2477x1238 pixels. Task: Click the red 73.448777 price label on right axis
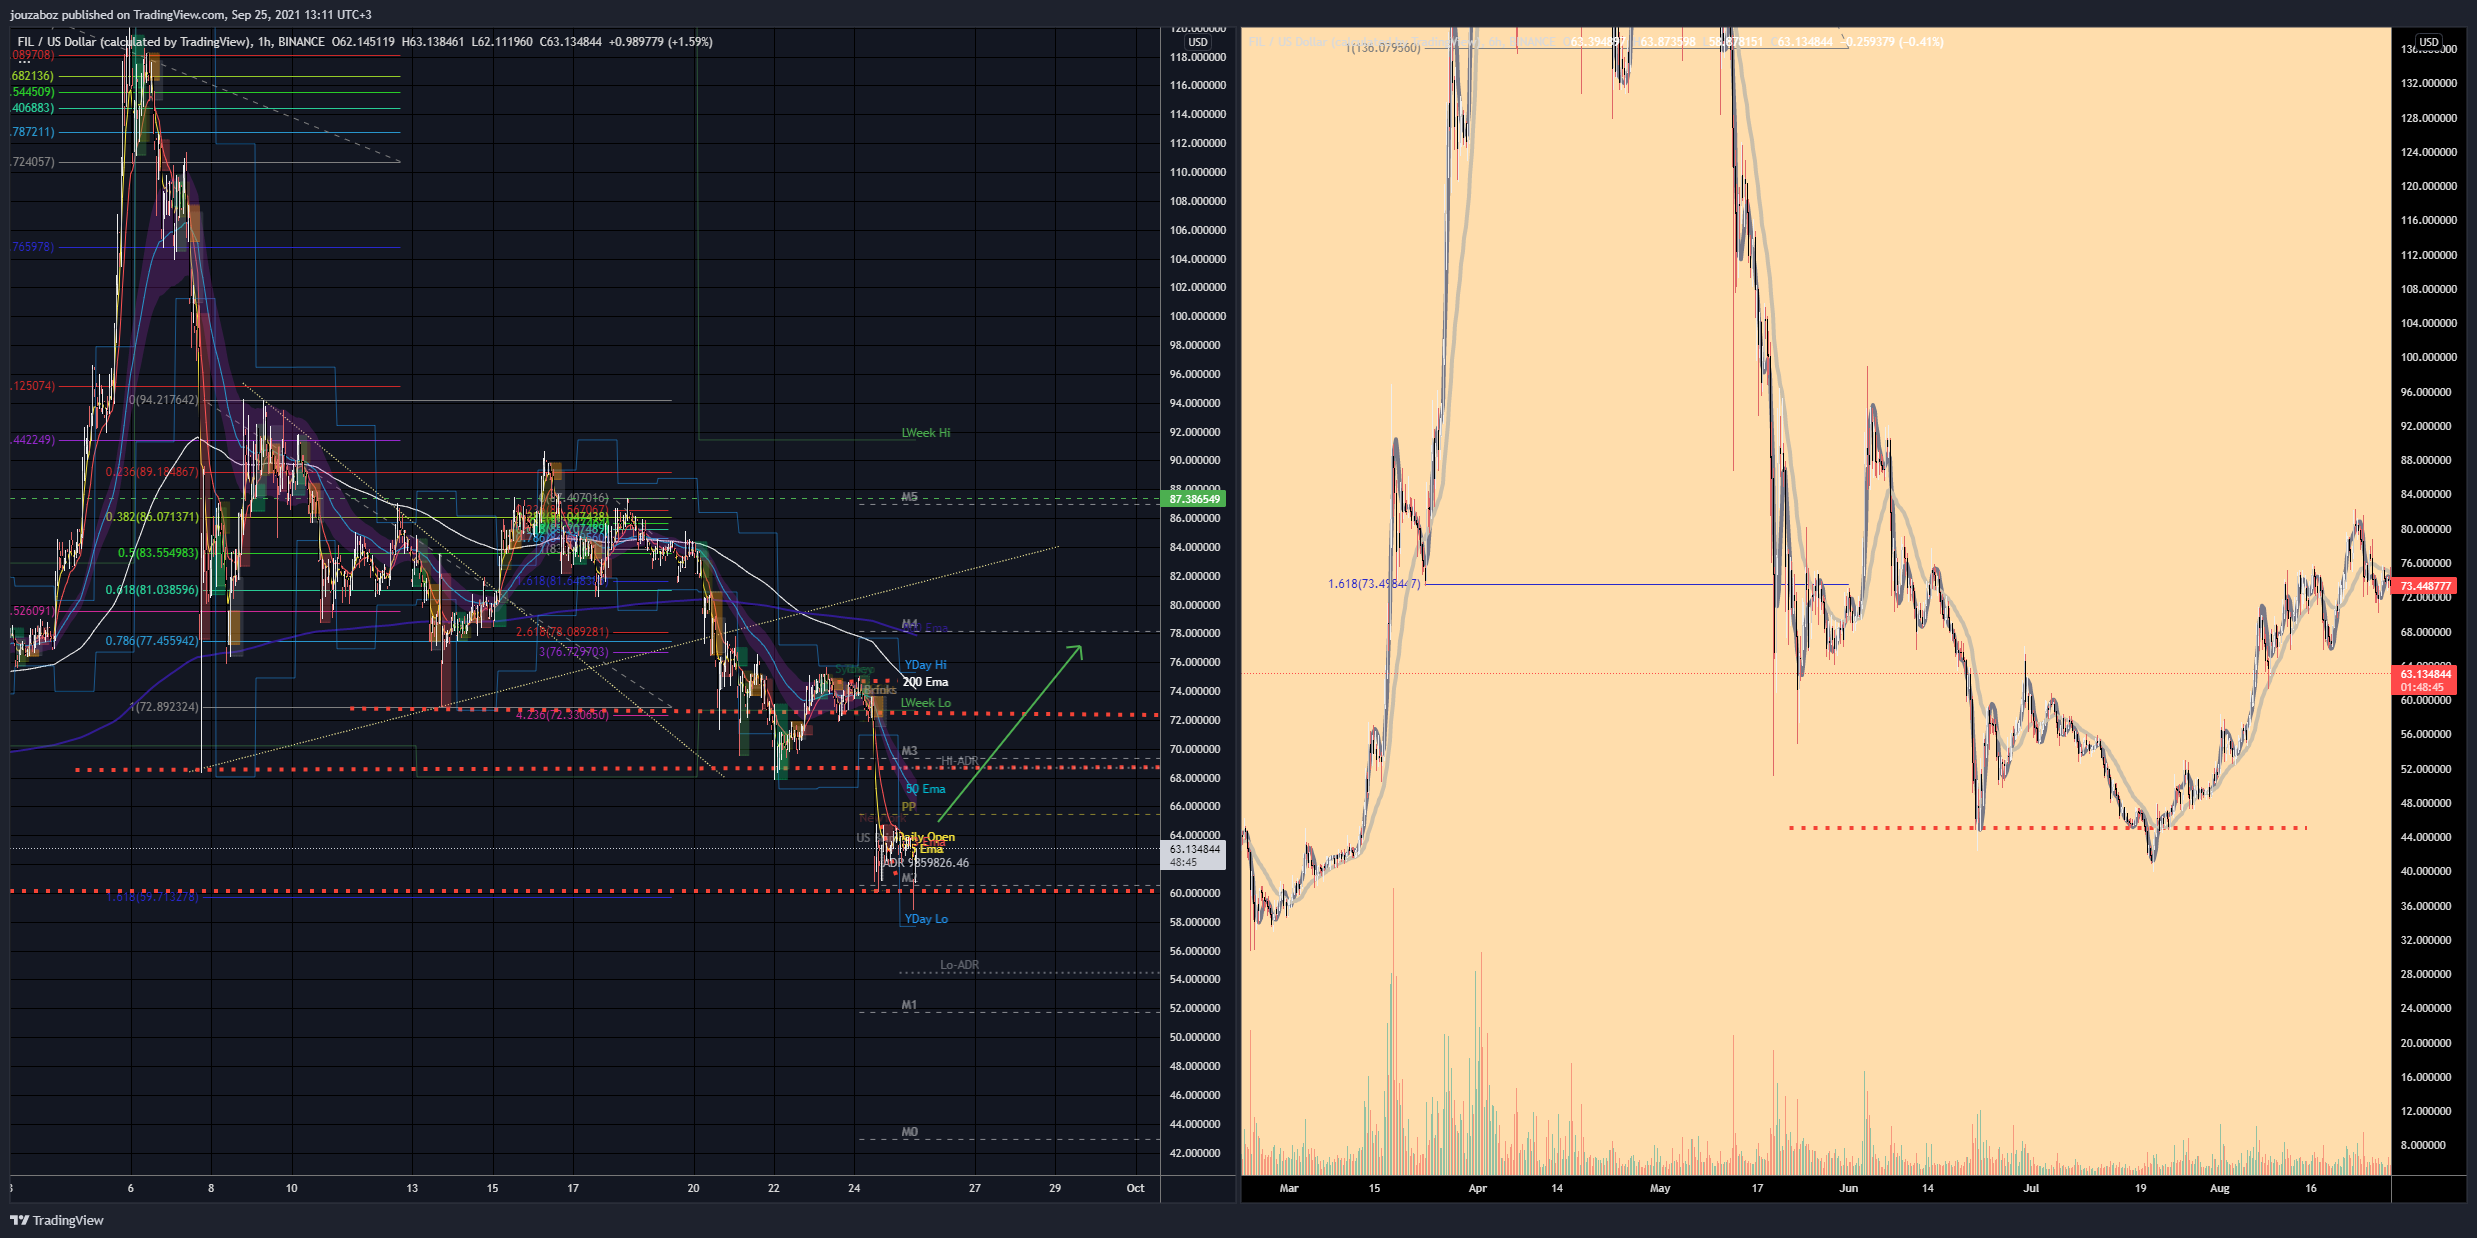pyautogui.click(x=2426, y=586)
